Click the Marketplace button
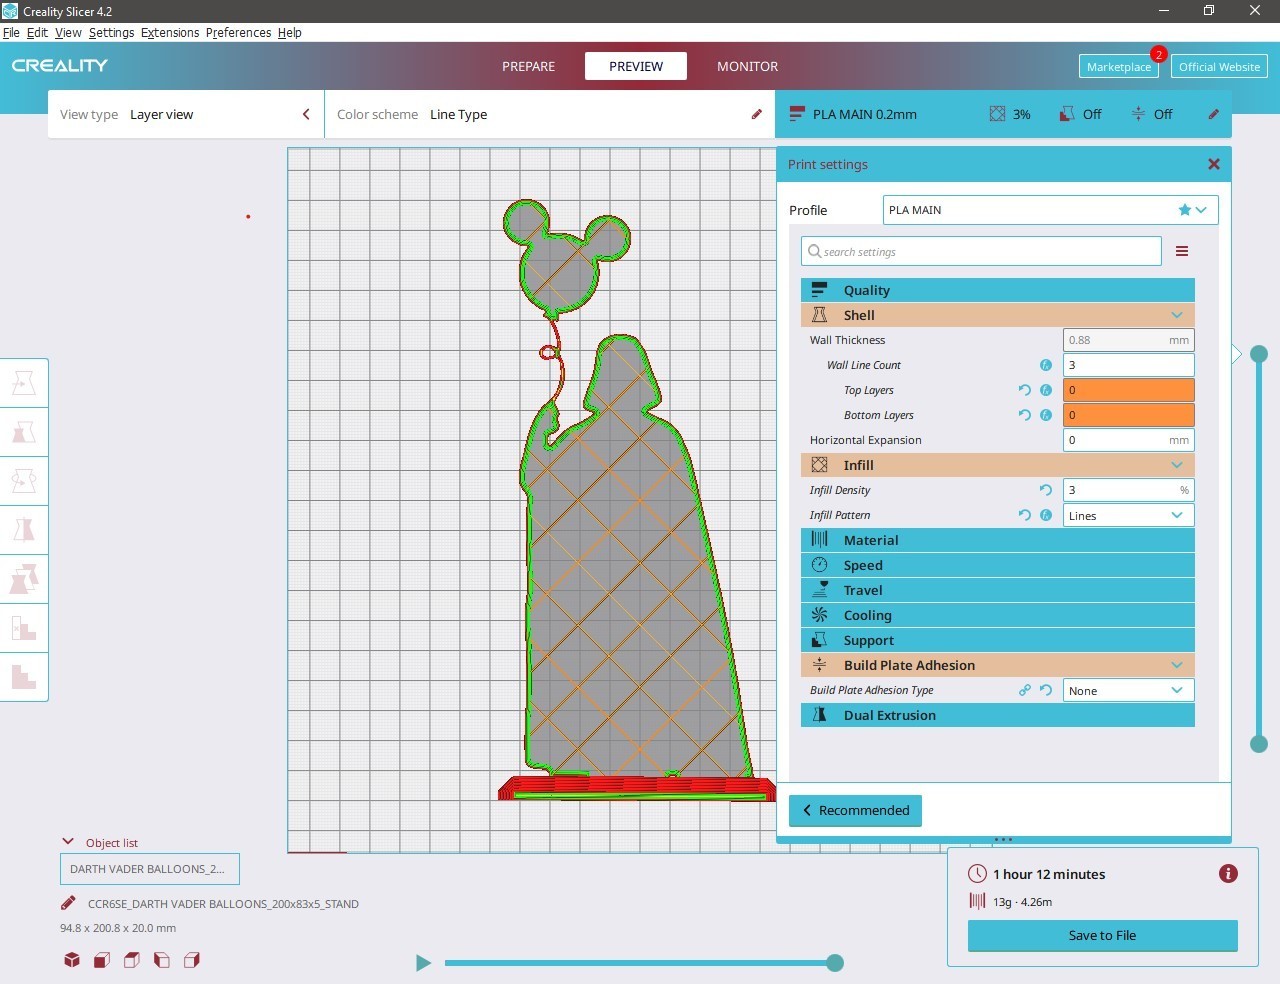This screenshot has width=1280, height=984. [x=1119, y=67]
